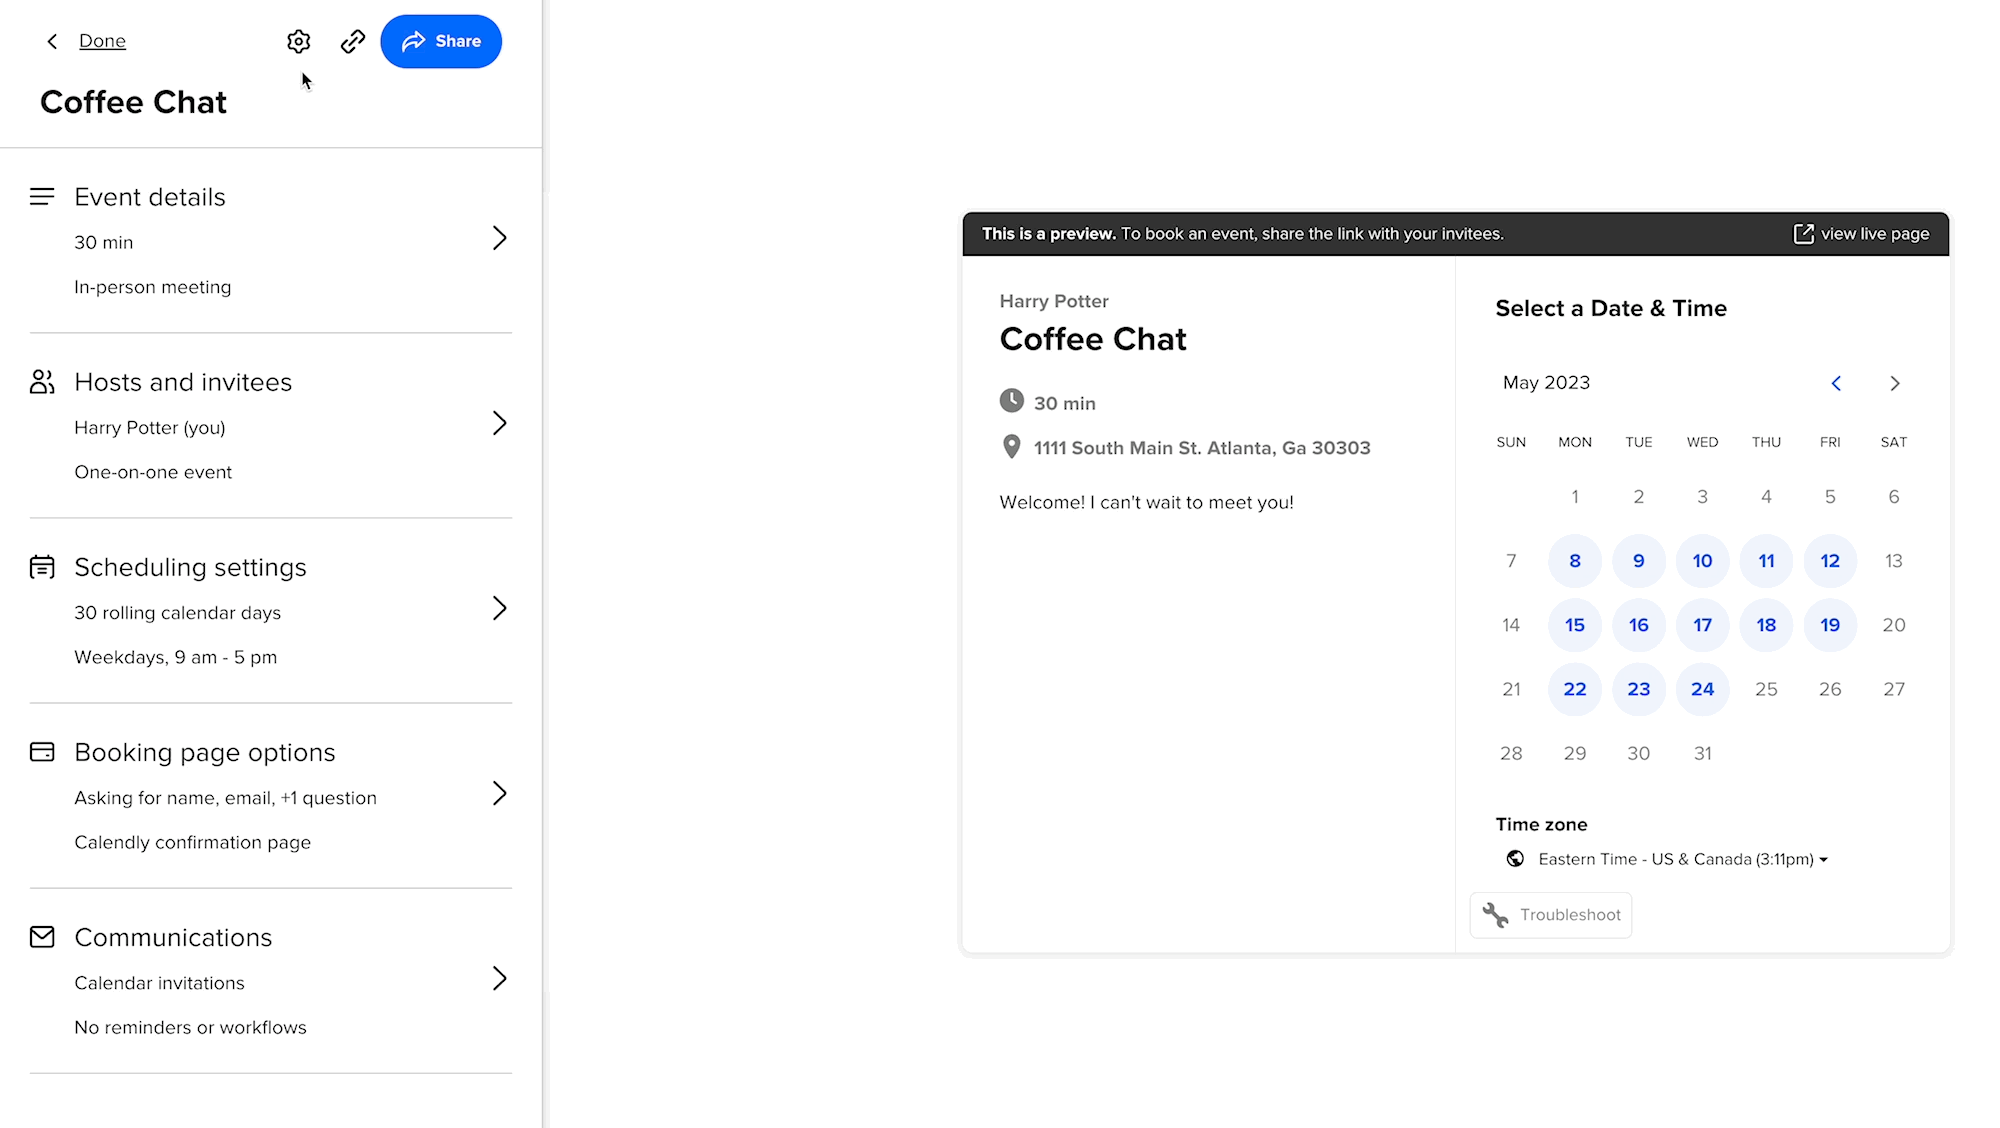This screenshot has width=2000, height=1128.
Task: Click the wrench icon on Troubleshoot
Action: pyautogui.click(x=1496, y=915)
